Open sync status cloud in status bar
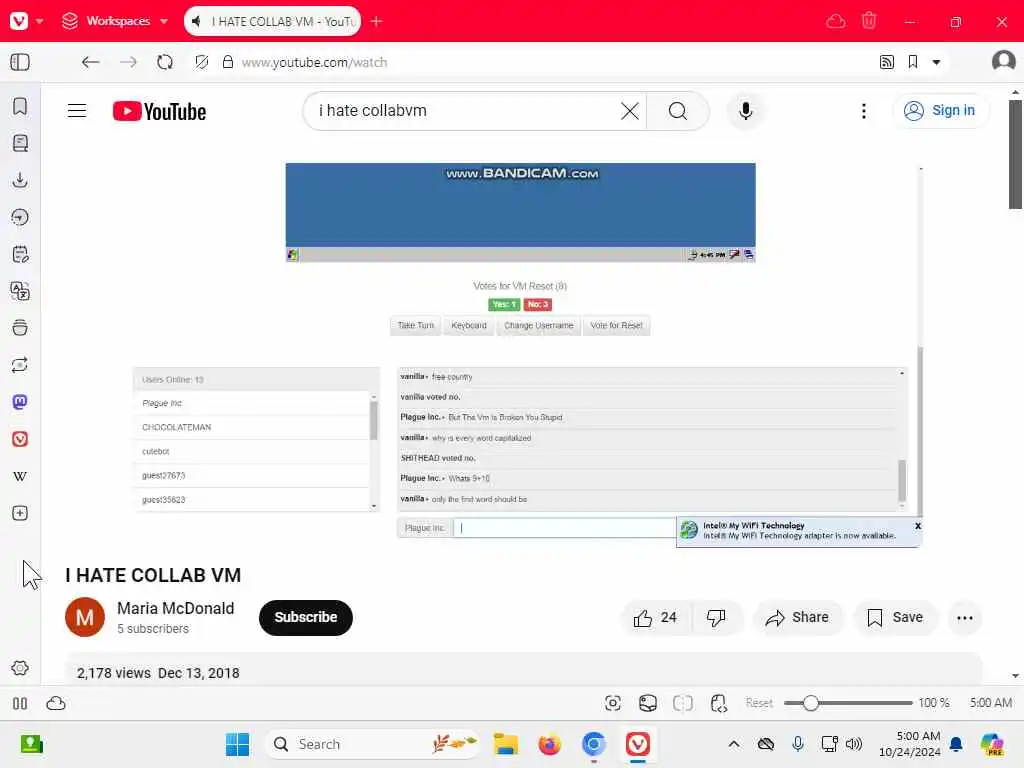The height and width of the screenshot is (768, 1024). [x=56, y=703]
